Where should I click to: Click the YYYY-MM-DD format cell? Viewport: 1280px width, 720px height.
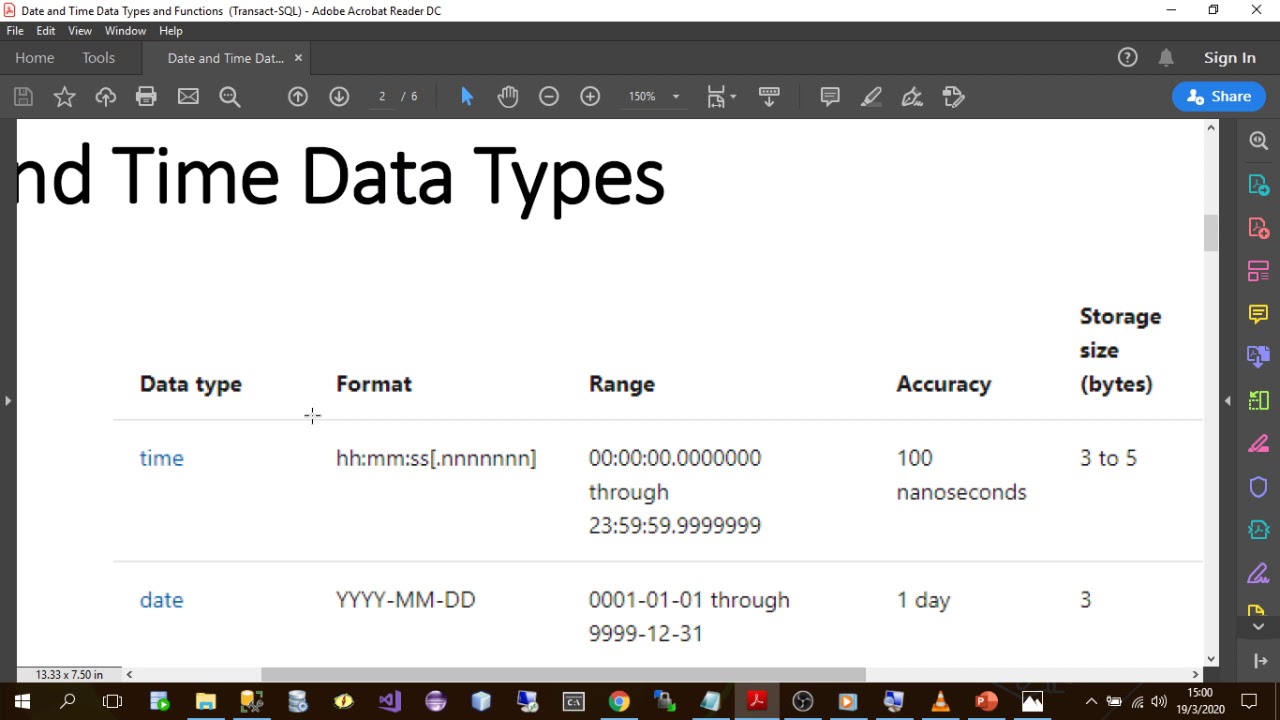pos(406,600)
